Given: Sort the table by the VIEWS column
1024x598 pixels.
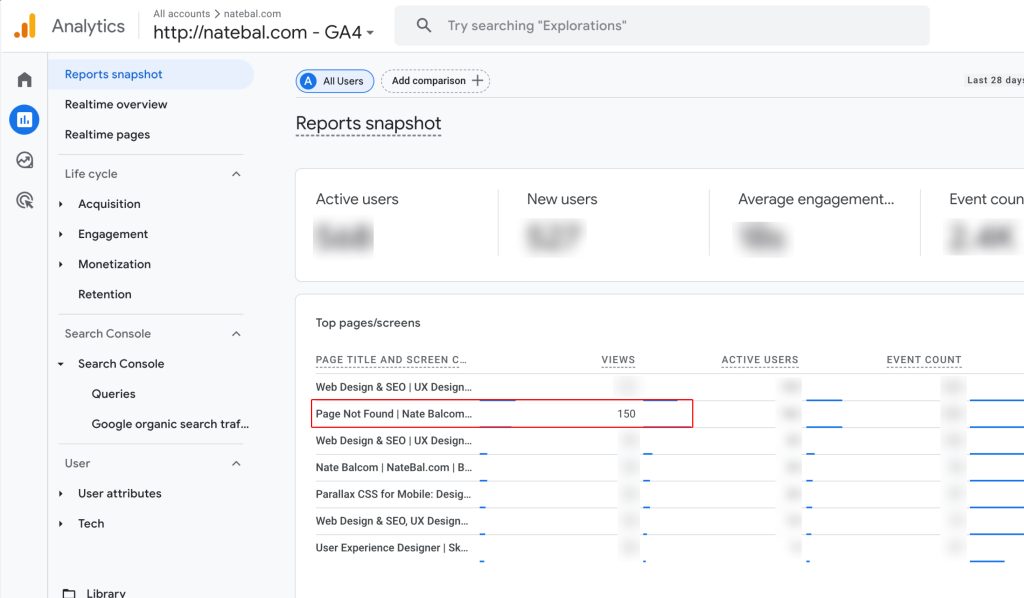Looking at the screenshot, I should click(619, 360).
